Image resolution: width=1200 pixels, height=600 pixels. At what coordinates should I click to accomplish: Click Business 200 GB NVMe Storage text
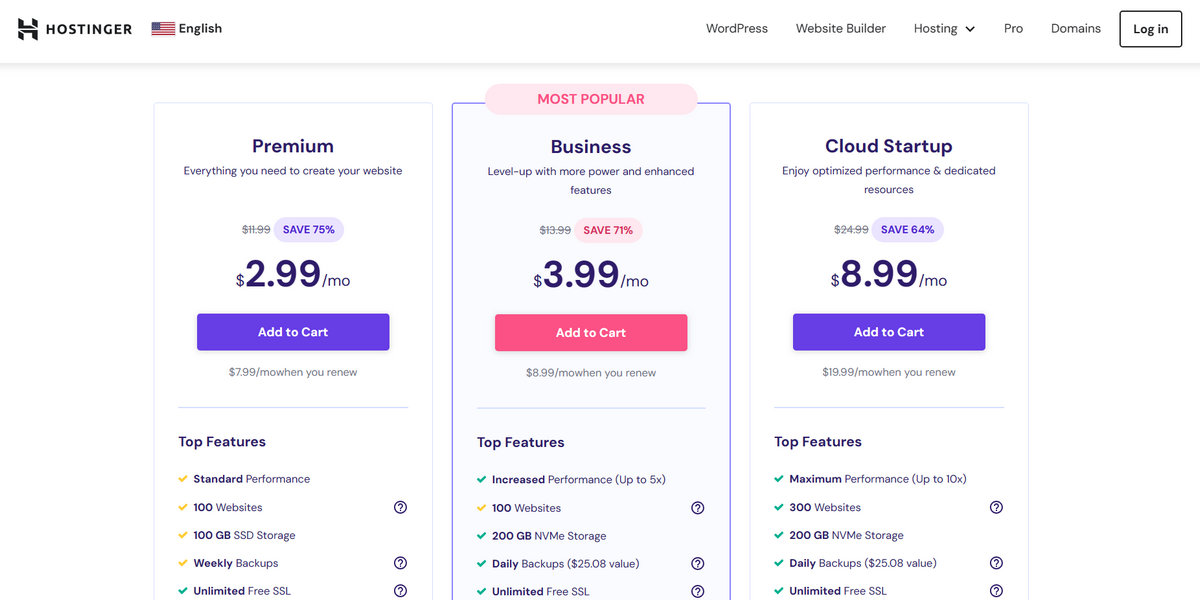549,536
